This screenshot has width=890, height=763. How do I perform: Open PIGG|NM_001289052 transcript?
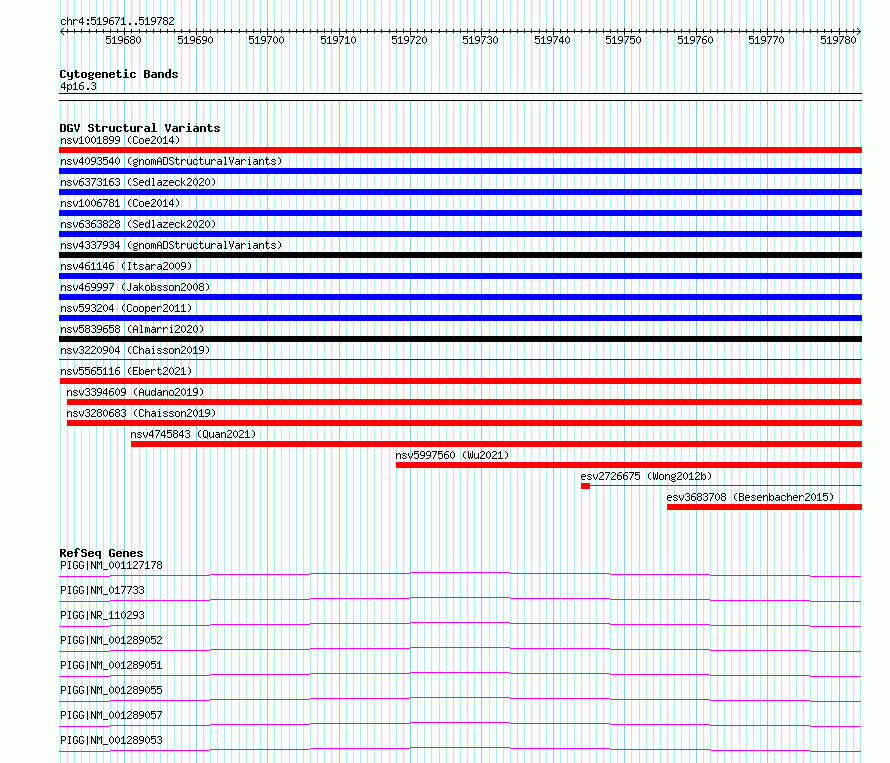(111, 640)
